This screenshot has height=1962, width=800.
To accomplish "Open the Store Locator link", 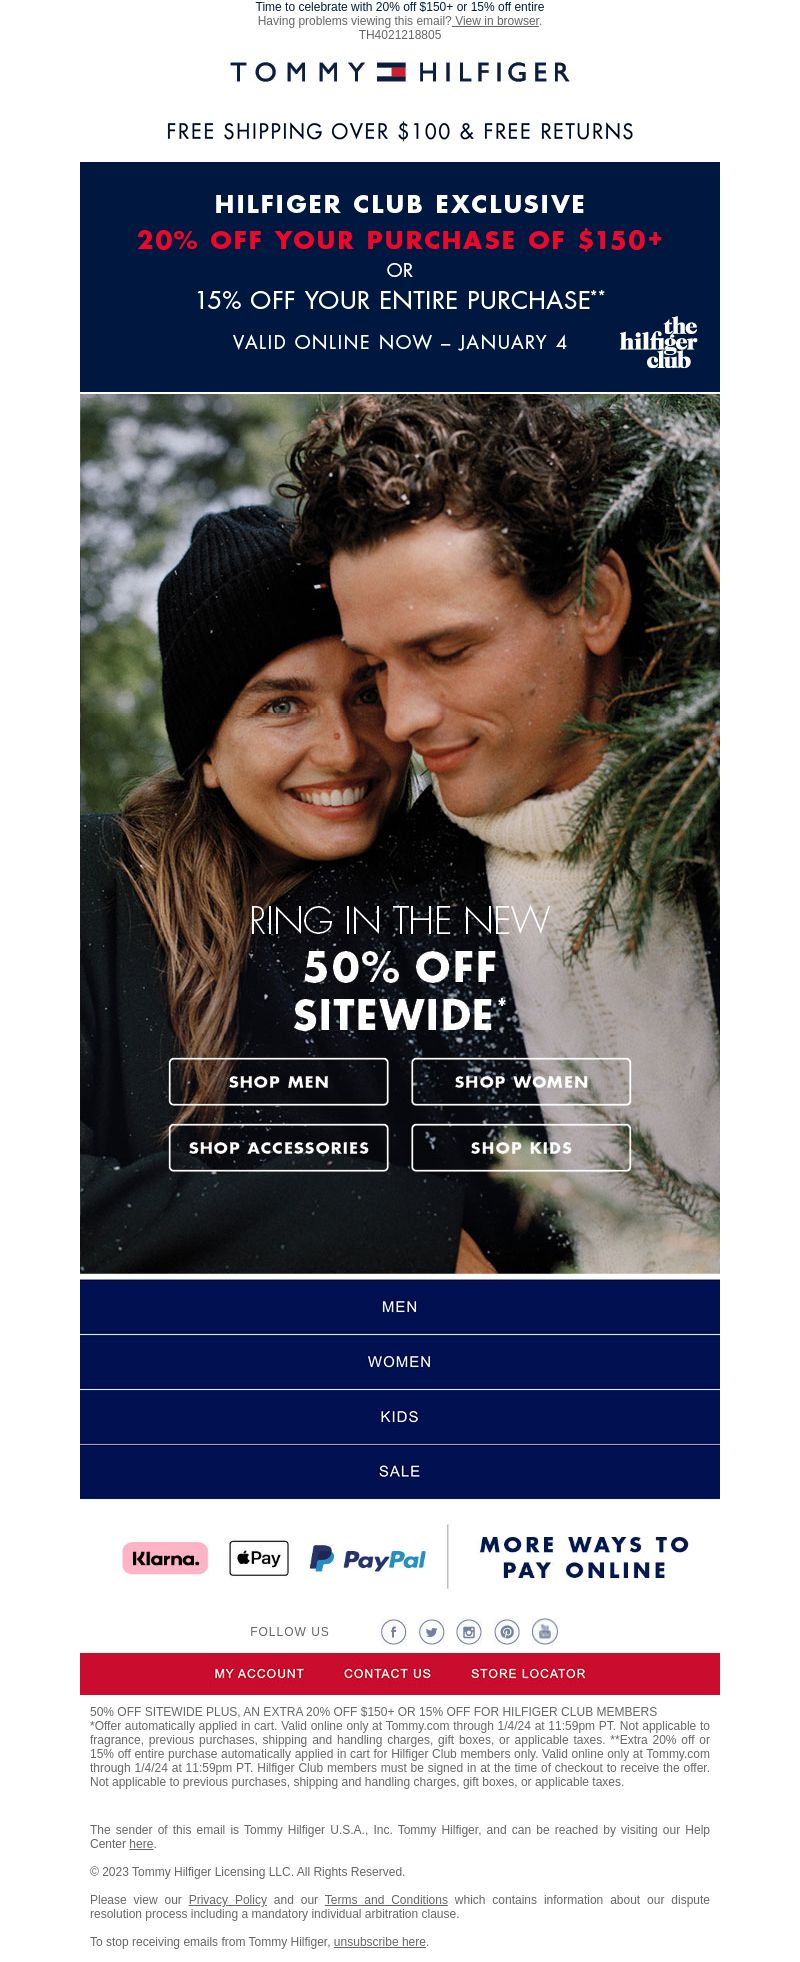I will (x=529, y=1674).
